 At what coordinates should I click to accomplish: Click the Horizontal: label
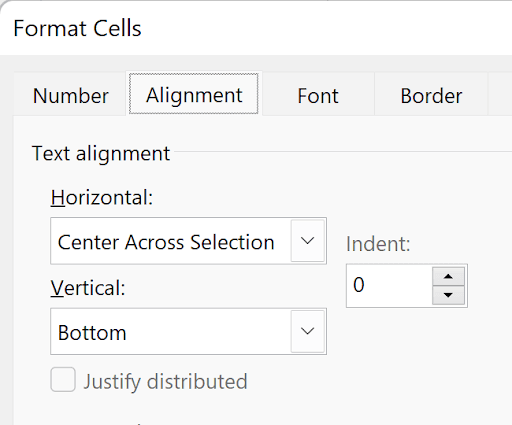(x=102, y=197)
